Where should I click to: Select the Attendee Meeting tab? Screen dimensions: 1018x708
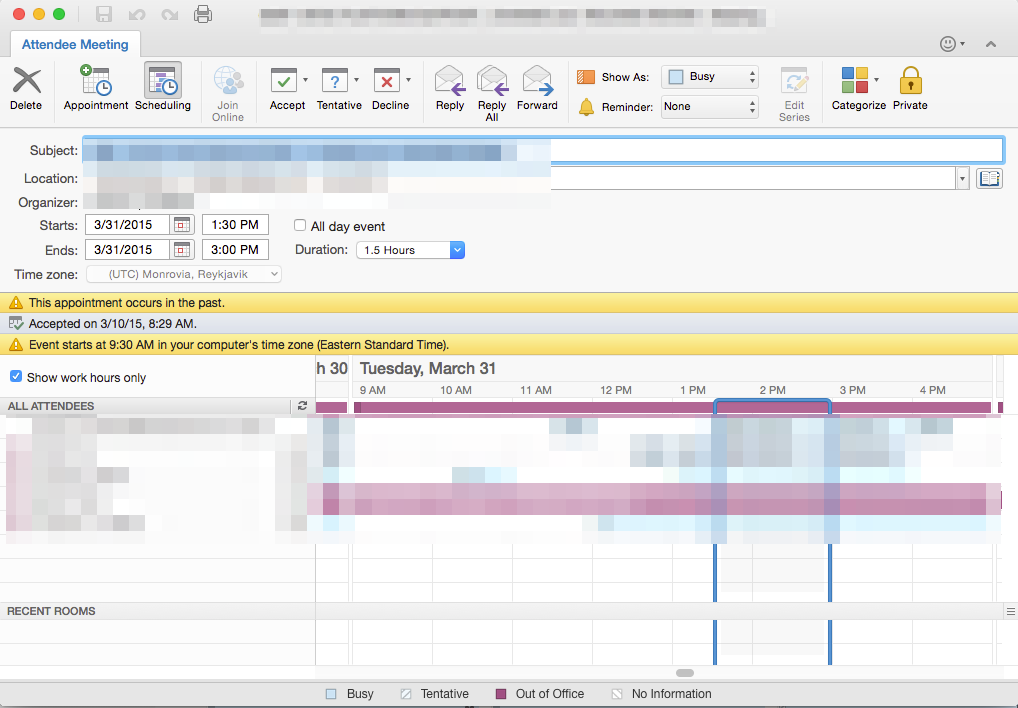(x=75, y=44)
